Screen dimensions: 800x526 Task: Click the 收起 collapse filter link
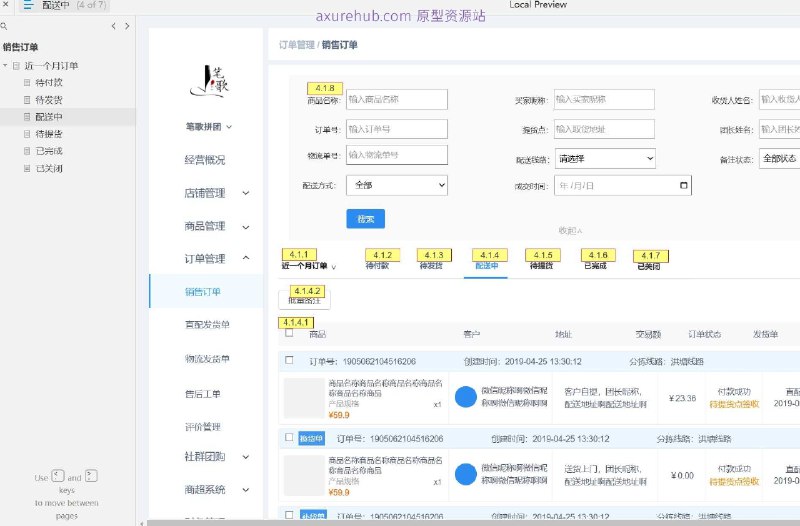tap(570, 231)
